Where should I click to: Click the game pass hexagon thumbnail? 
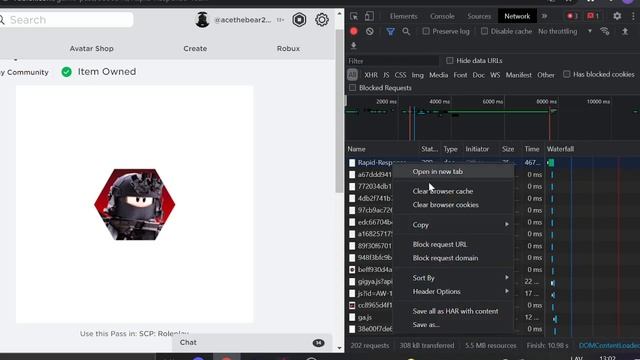135,204
